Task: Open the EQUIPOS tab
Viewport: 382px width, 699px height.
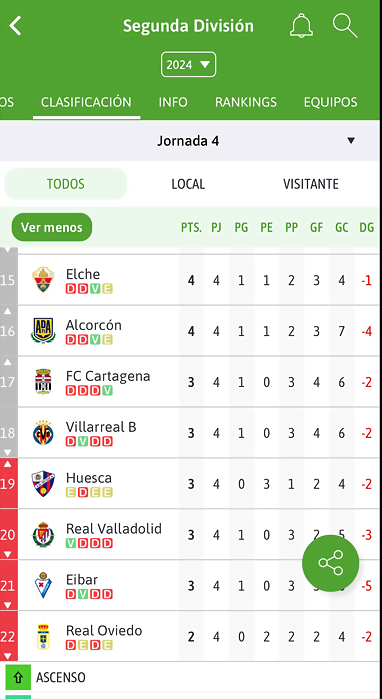Action: [x=330, y=102]
